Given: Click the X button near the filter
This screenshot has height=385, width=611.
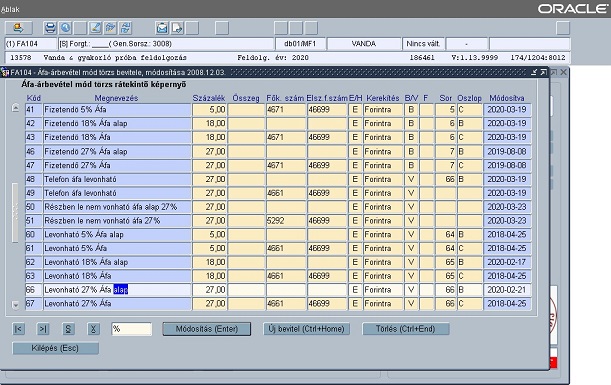Looking at the screenshot, I should tap(93, 329).
